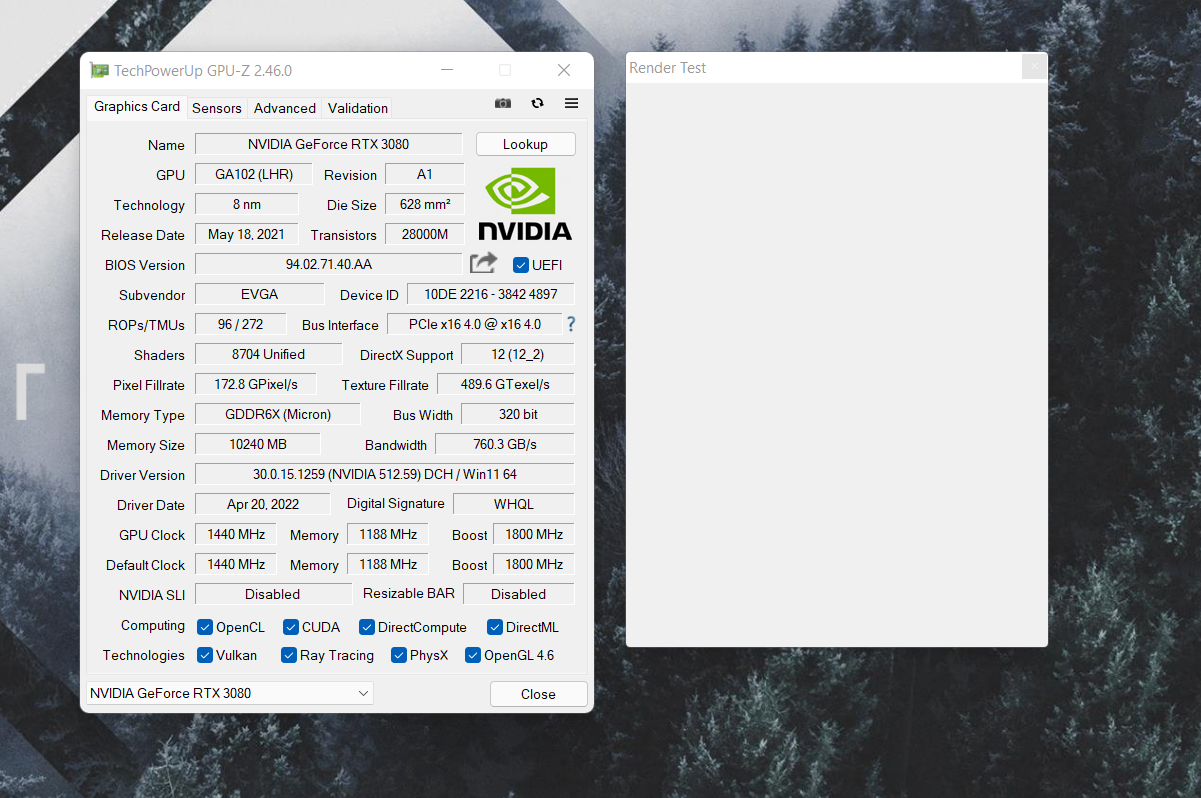Click the Technology field 8 nm
The image size is (1201, 798).
[247, 204]
